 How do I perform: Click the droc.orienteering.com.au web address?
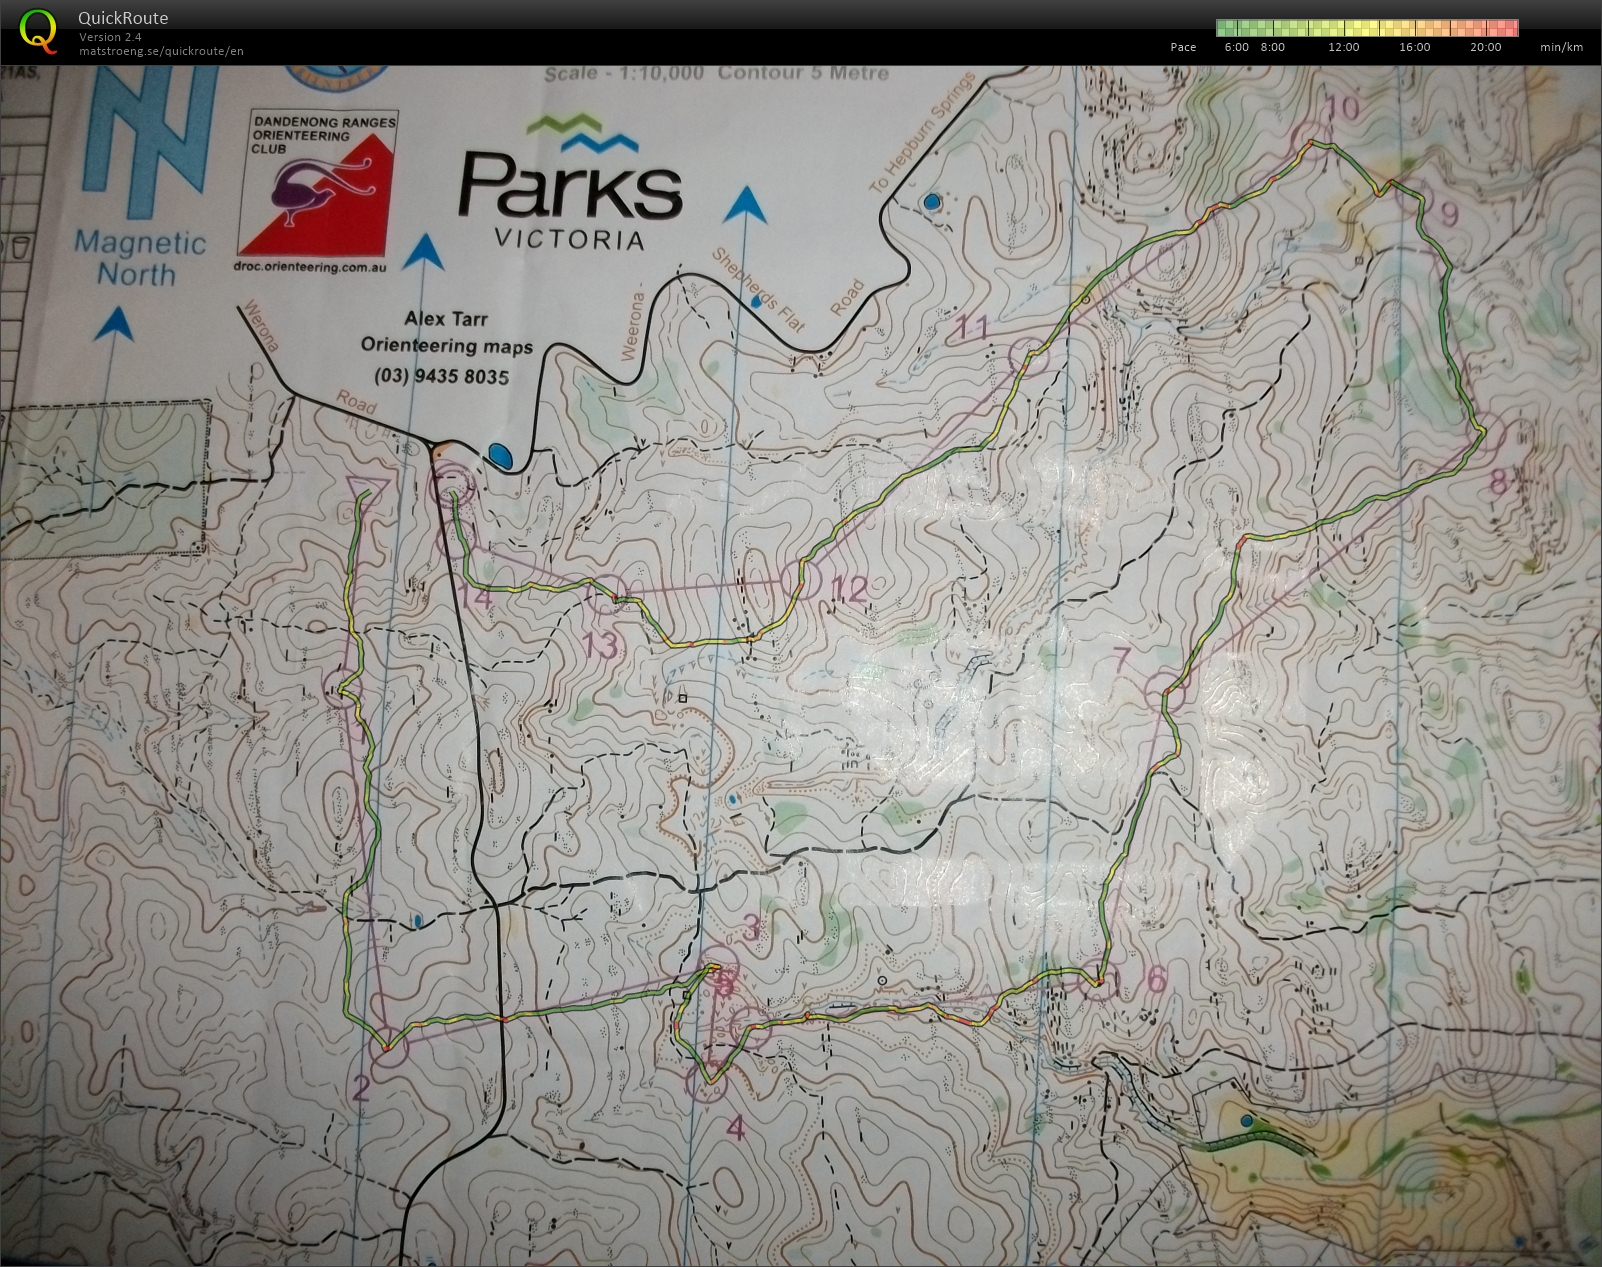311,266
